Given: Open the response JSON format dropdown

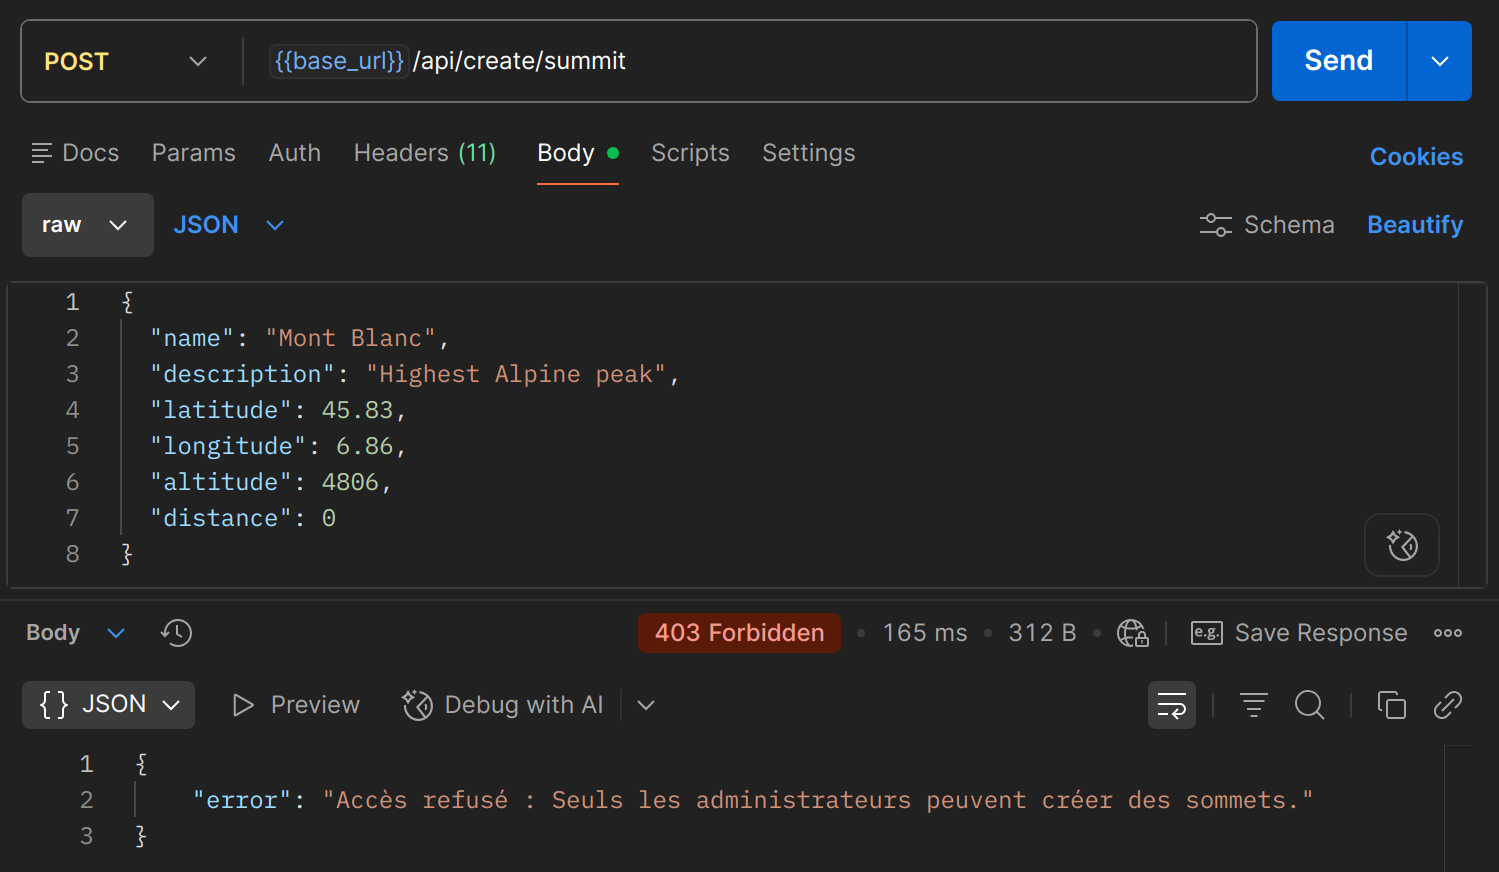Looking at the screenshot, I should (108, 705).
